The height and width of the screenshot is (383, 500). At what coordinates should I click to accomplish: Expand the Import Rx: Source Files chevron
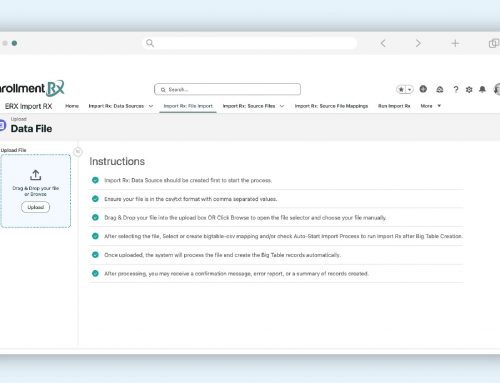click(282, 106)
